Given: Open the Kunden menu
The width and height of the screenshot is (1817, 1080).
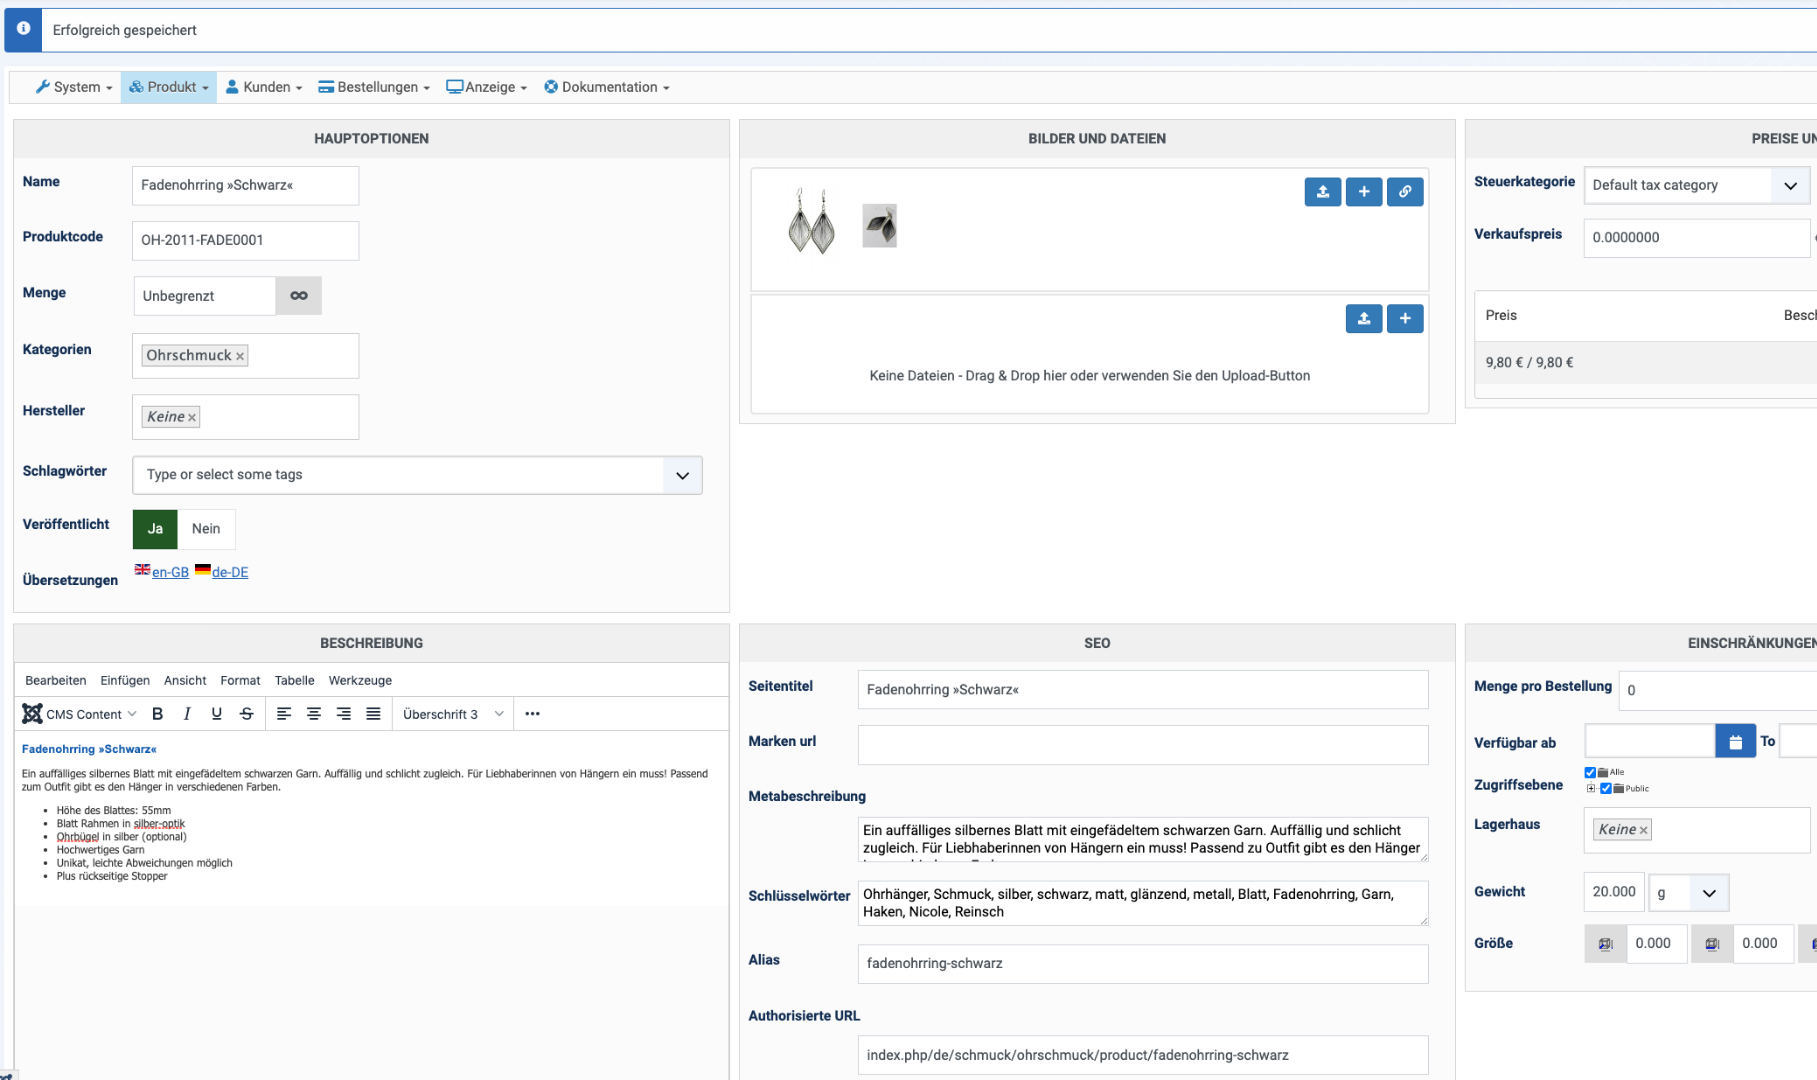Looking at the screenshot, I should point(263,87).
